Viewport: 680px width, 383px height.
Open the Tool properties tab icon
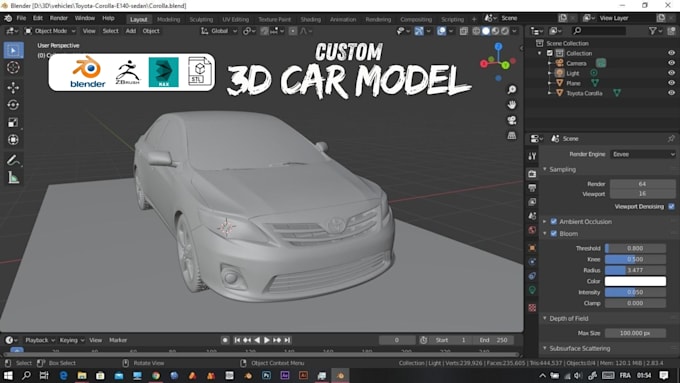tap(533, 156)
